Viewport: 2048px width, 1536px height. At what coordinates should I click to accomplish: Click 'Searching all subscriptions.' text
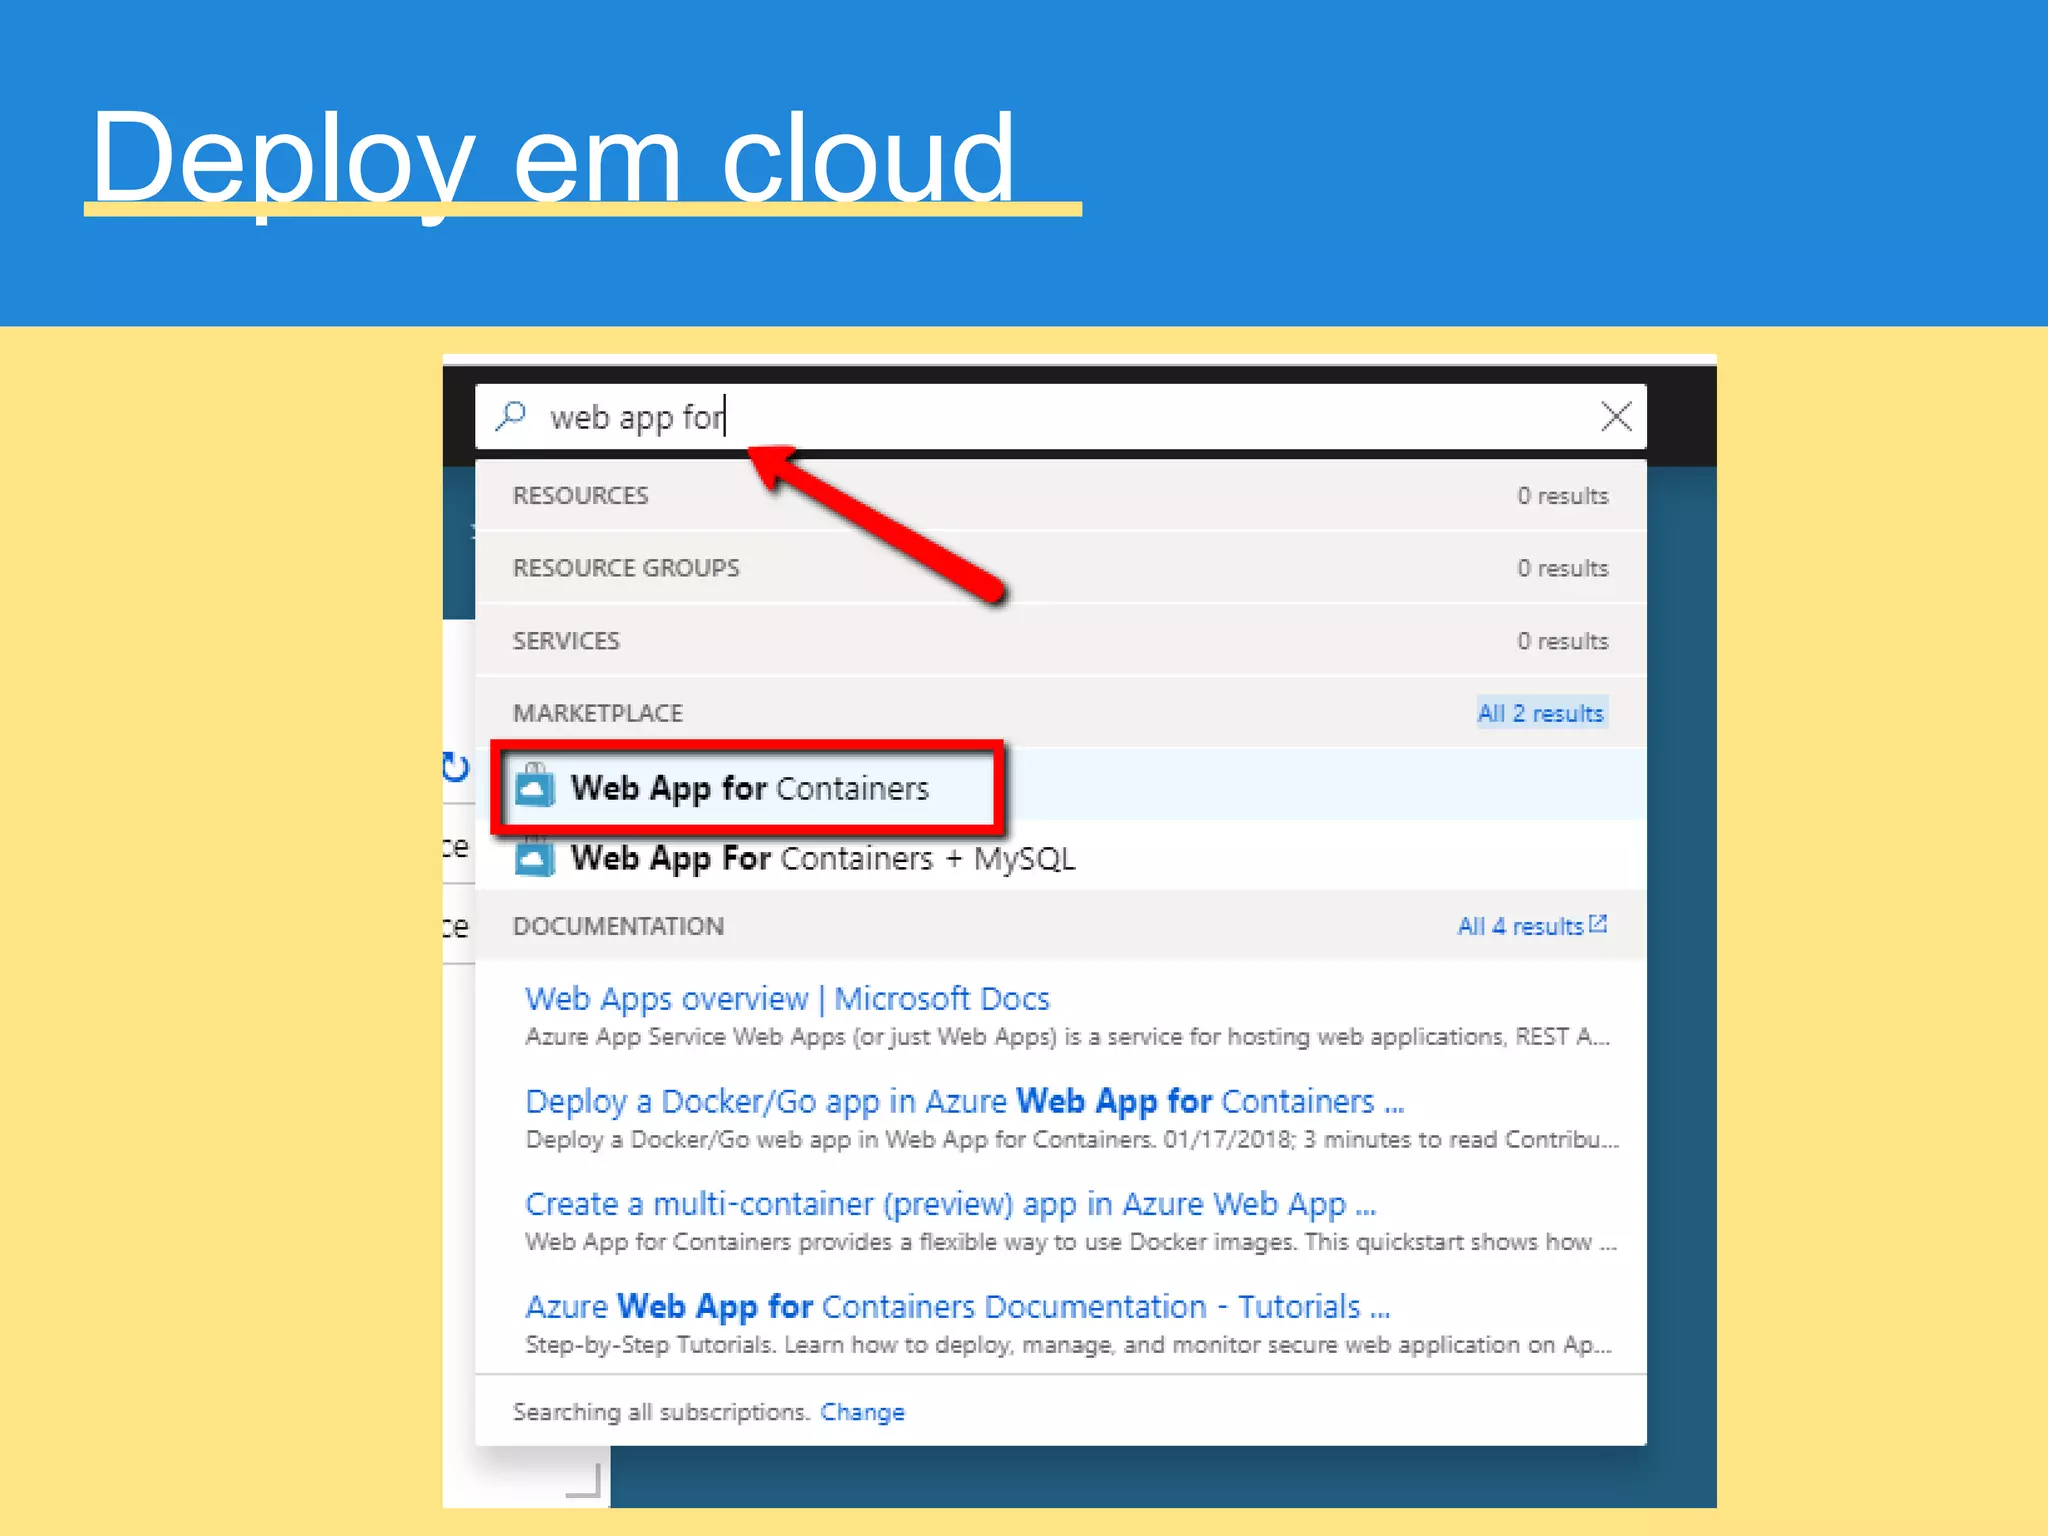(x=661, y=1412)
